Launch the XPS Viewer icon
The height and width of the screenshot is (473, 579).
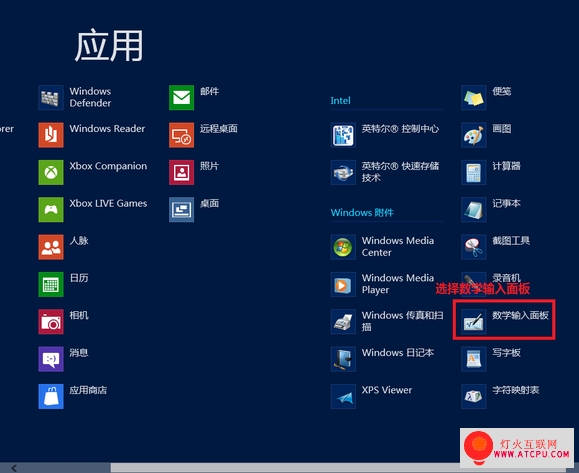(343, 396)
